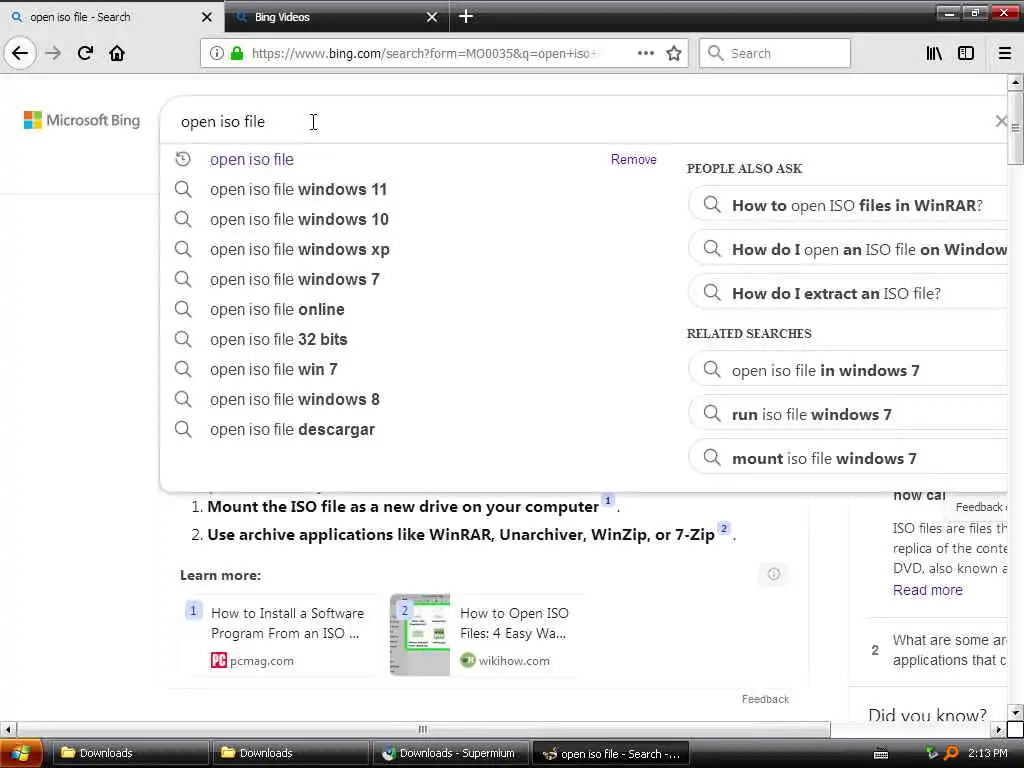Open the Windows Start button
Viewport: 1024px width, 768px height.
point(21,754)
